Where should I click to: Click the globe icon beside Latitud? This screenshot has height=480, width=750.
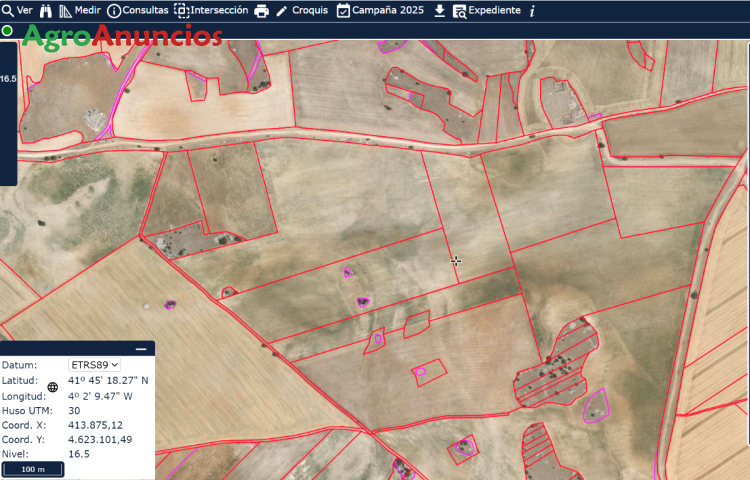53,387
